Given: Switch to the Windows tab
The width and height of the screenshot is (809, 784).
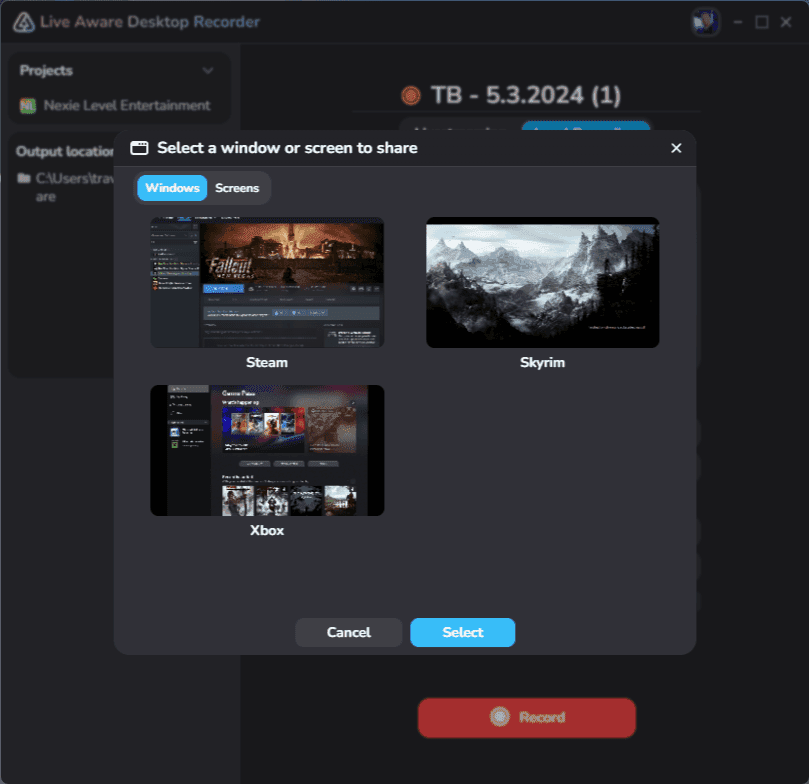Looking at the screenshot, I should coord(172,188).
